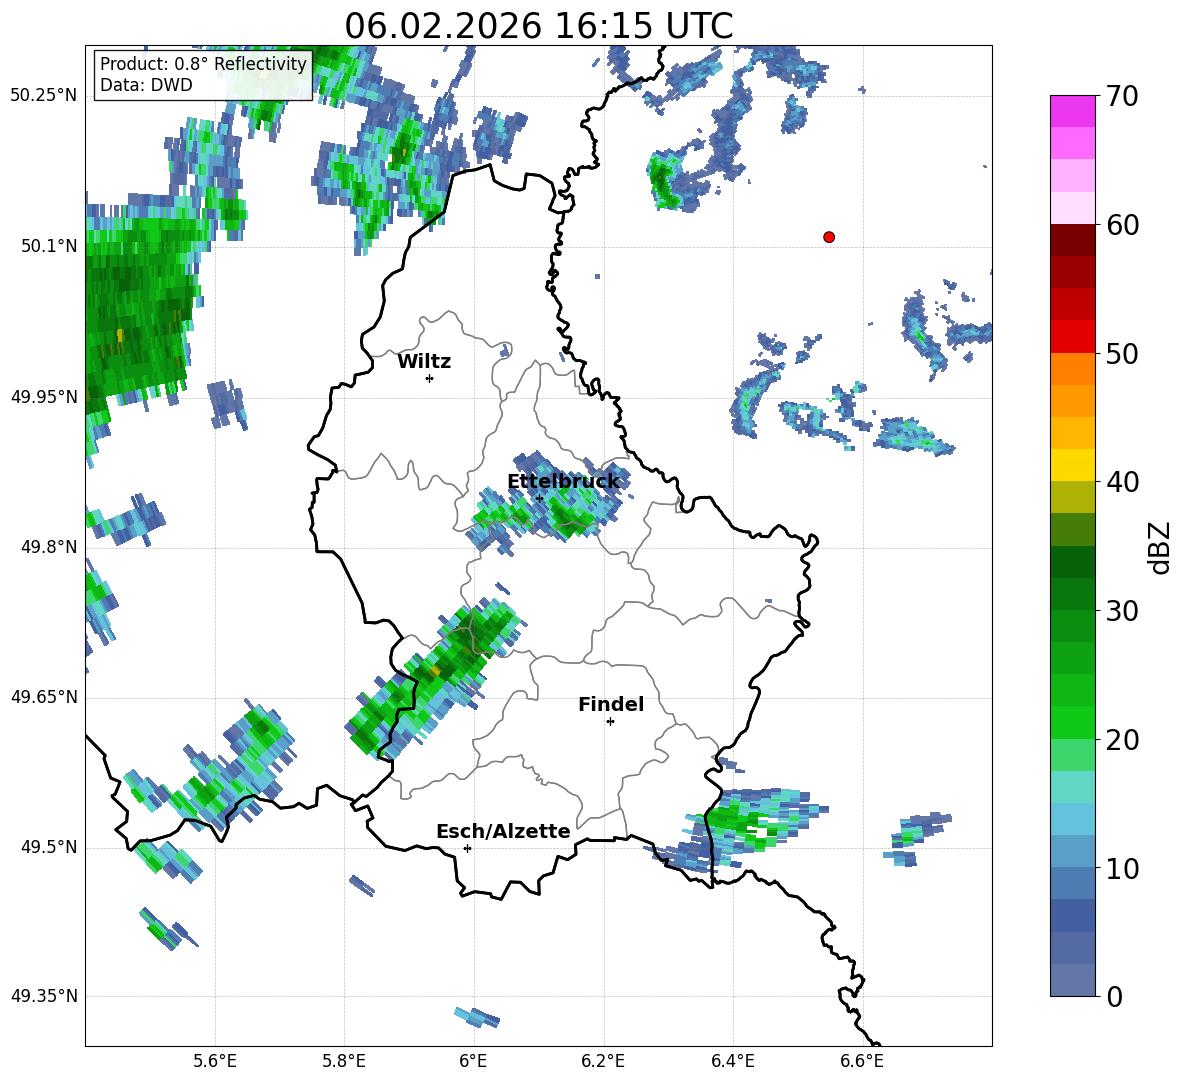
Task: Click the 'Data: DWD' text
Action: pos(146,85)
